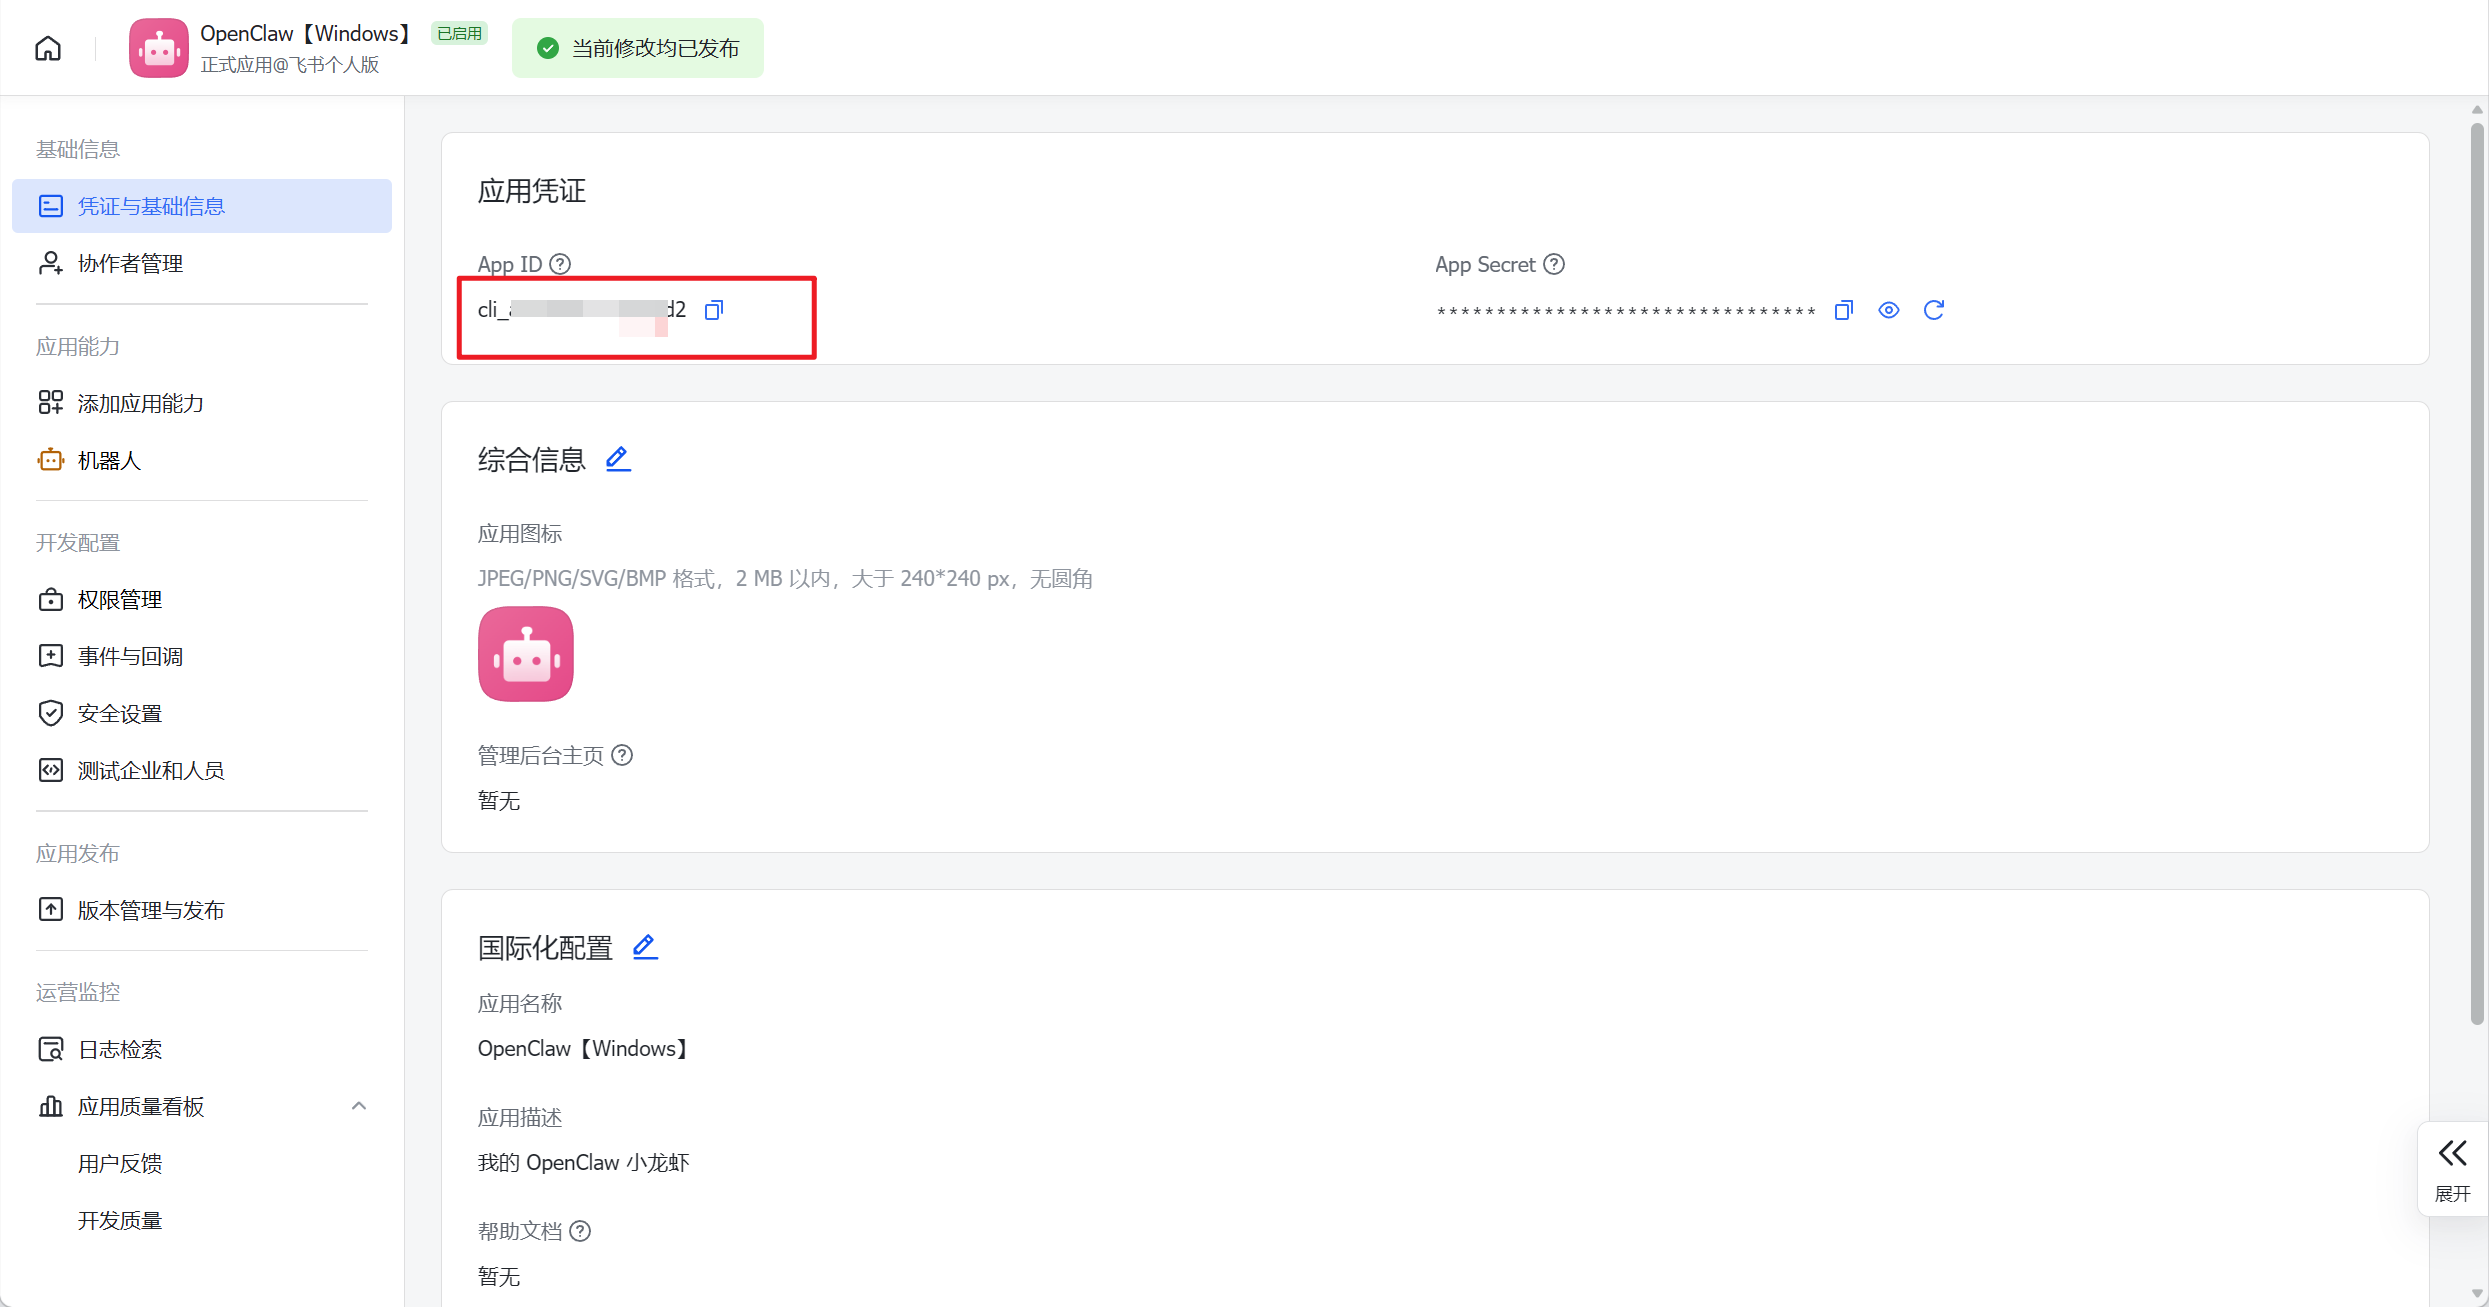2489x1307 pixels.
Task: Open 用户反馈 under quality board
Action: [x=120, y=1163]
